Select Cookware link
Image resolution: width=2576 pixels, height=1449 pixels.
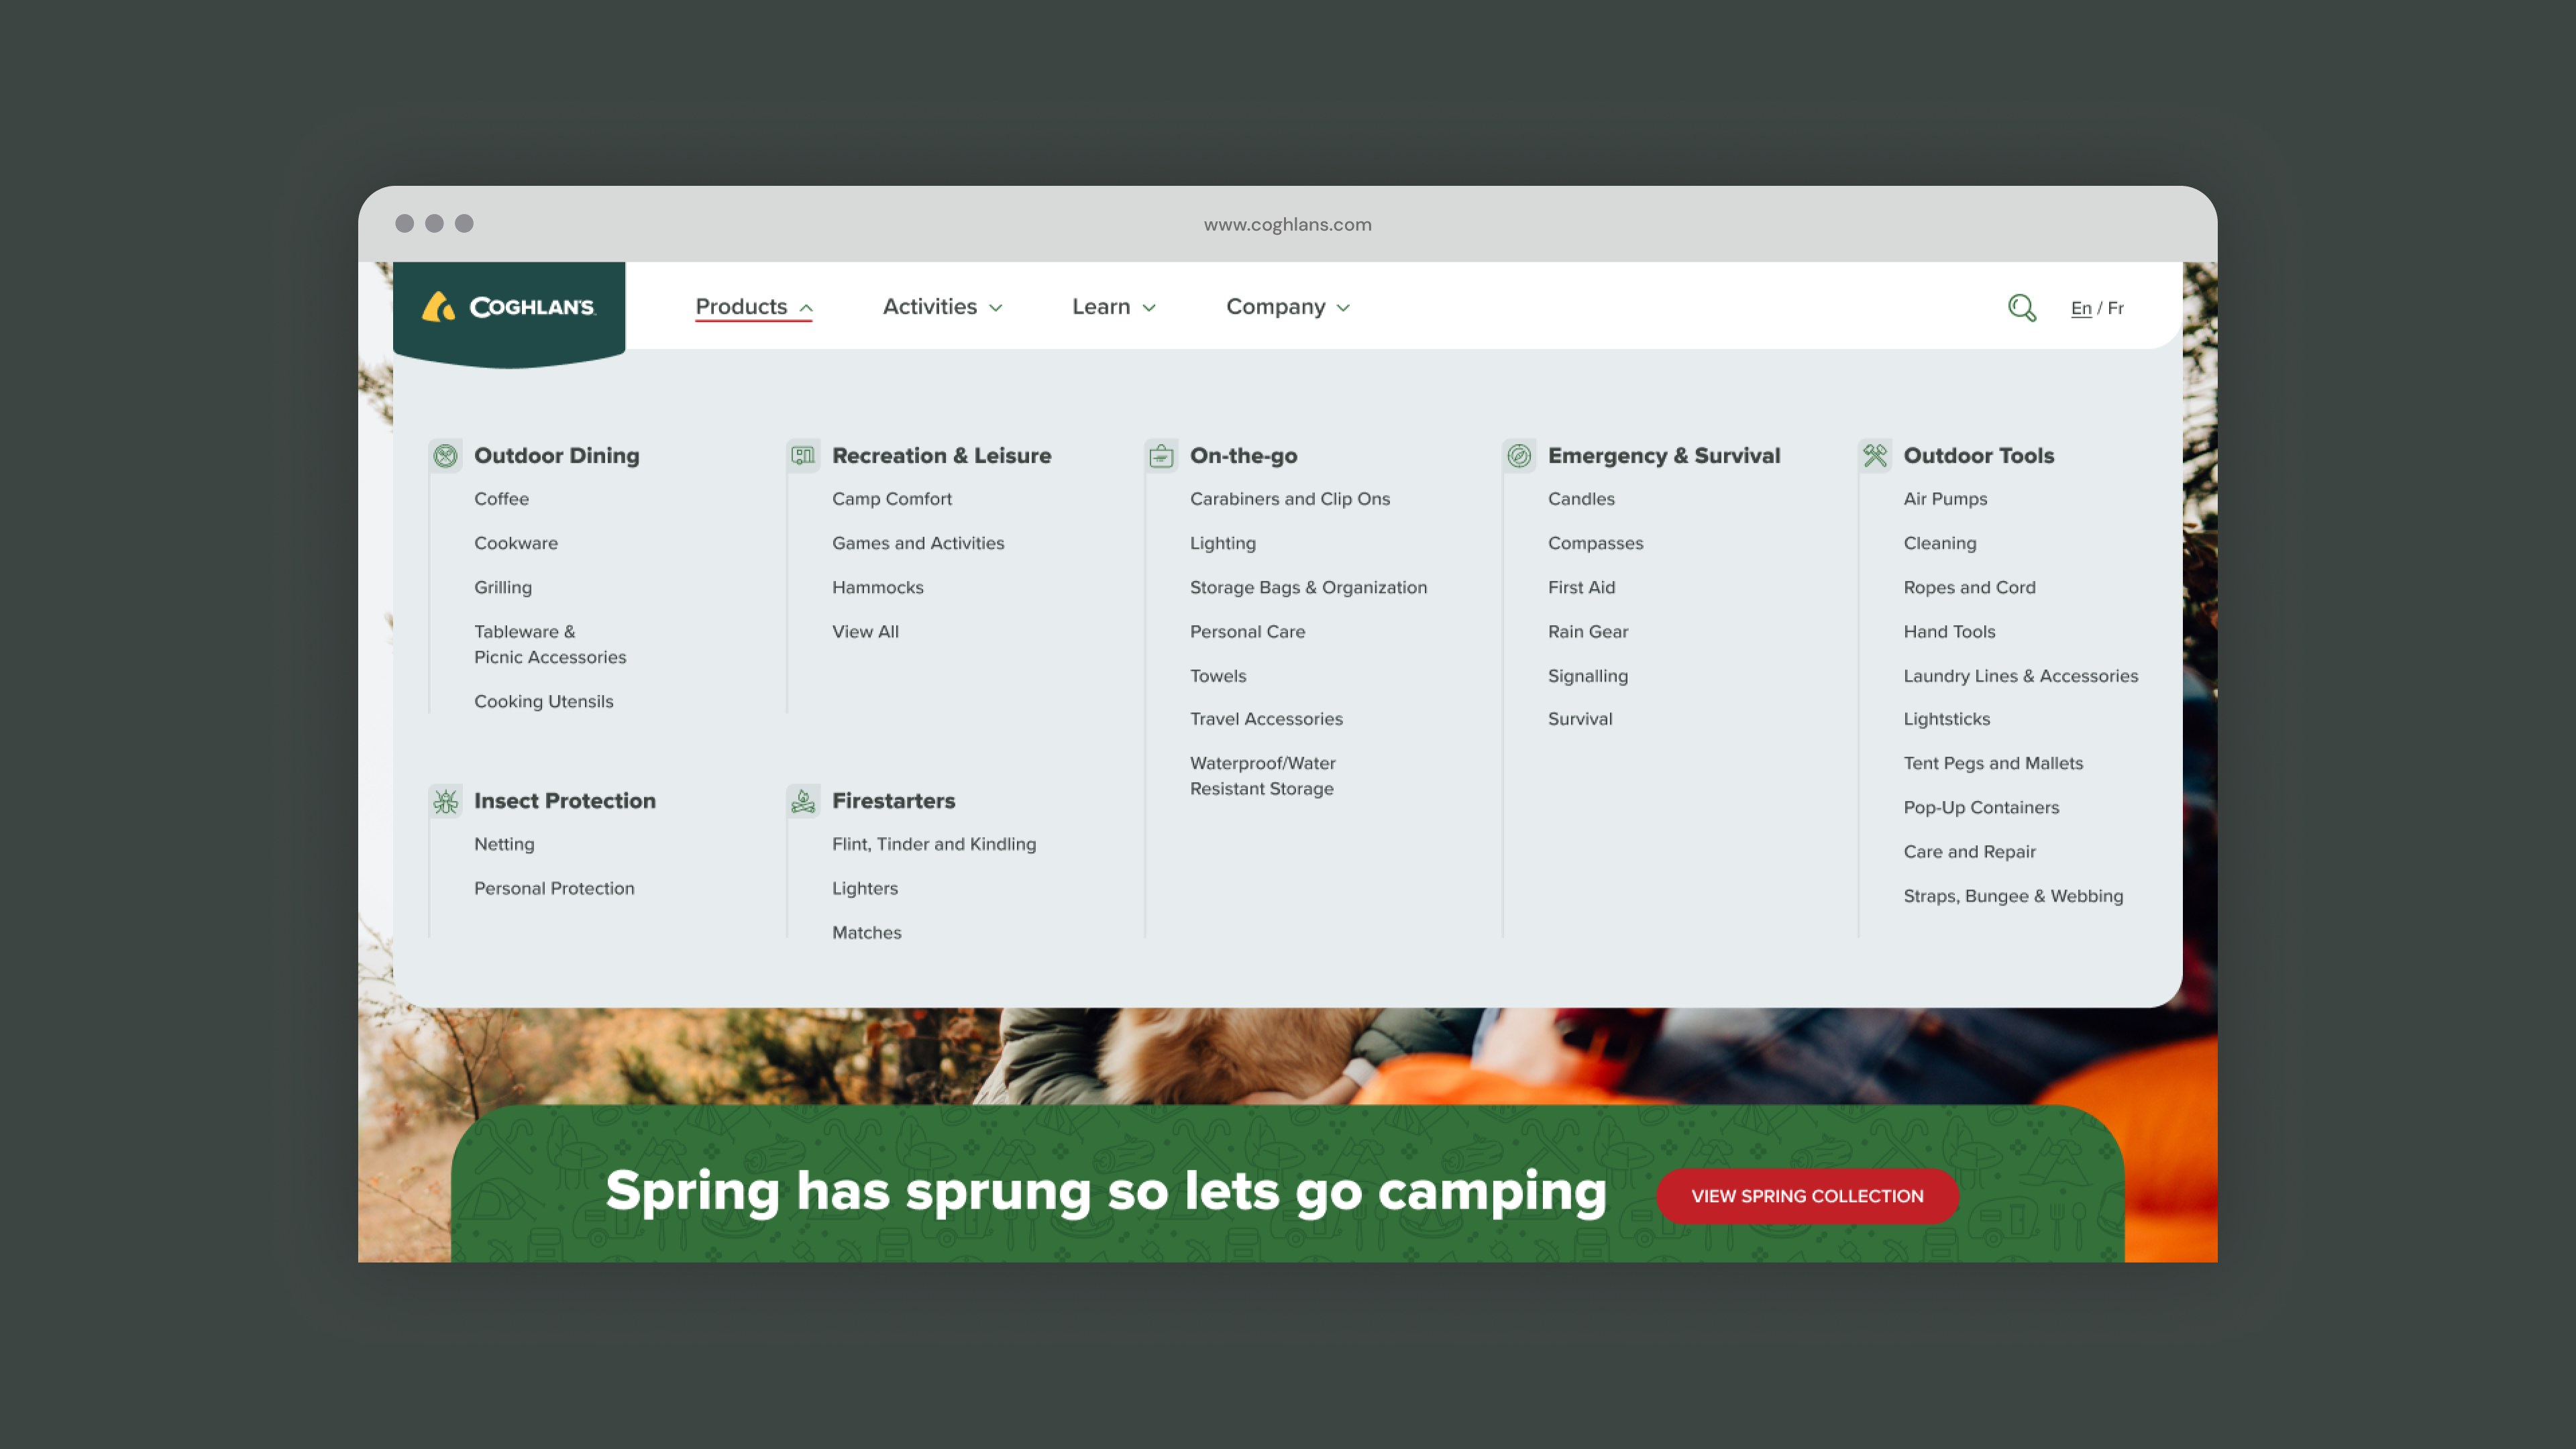(x=516, y=543)
